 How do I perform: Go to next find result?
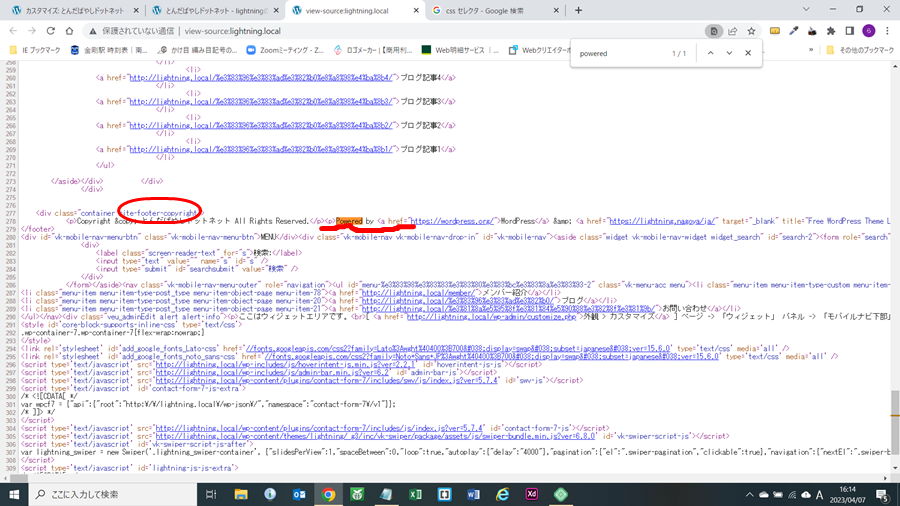(729, 53)
